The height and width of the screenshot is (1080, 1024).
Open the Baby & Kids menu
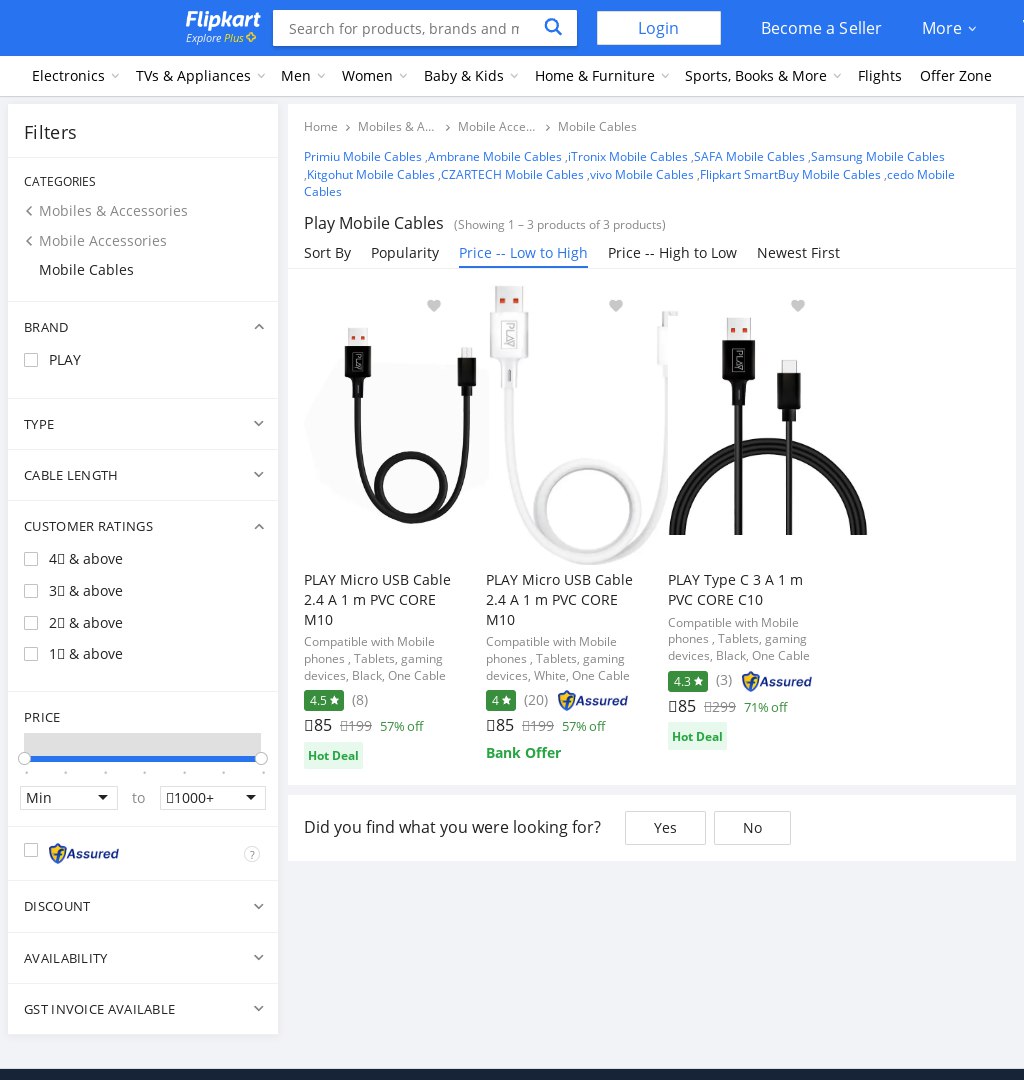pos(471,76)
